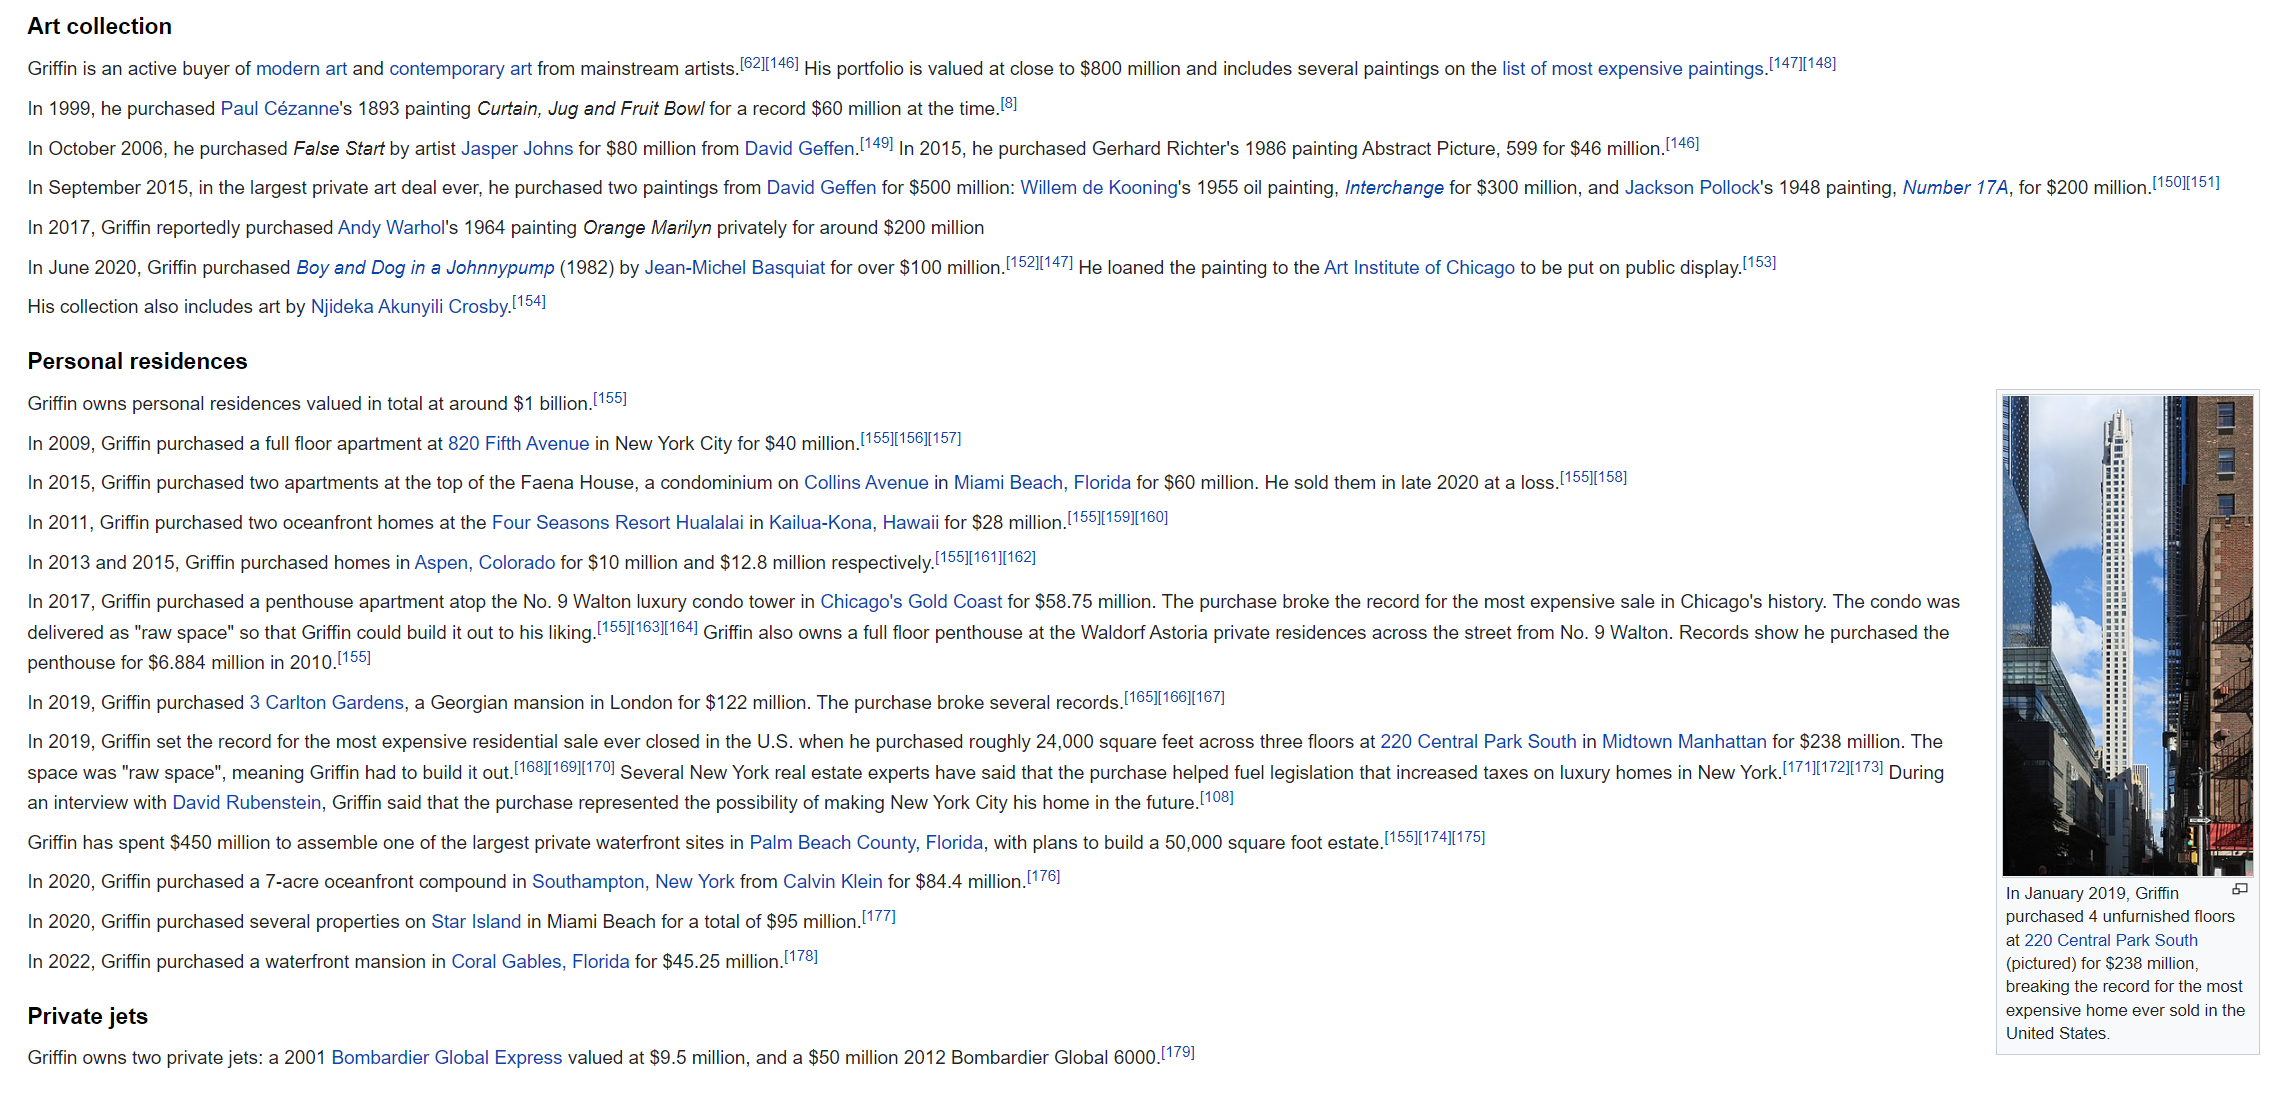Image resolution: width=2269 pixels, height=1102 pixels.
Task: Open the Willem de Kooning link
Action: point(1099,188)
